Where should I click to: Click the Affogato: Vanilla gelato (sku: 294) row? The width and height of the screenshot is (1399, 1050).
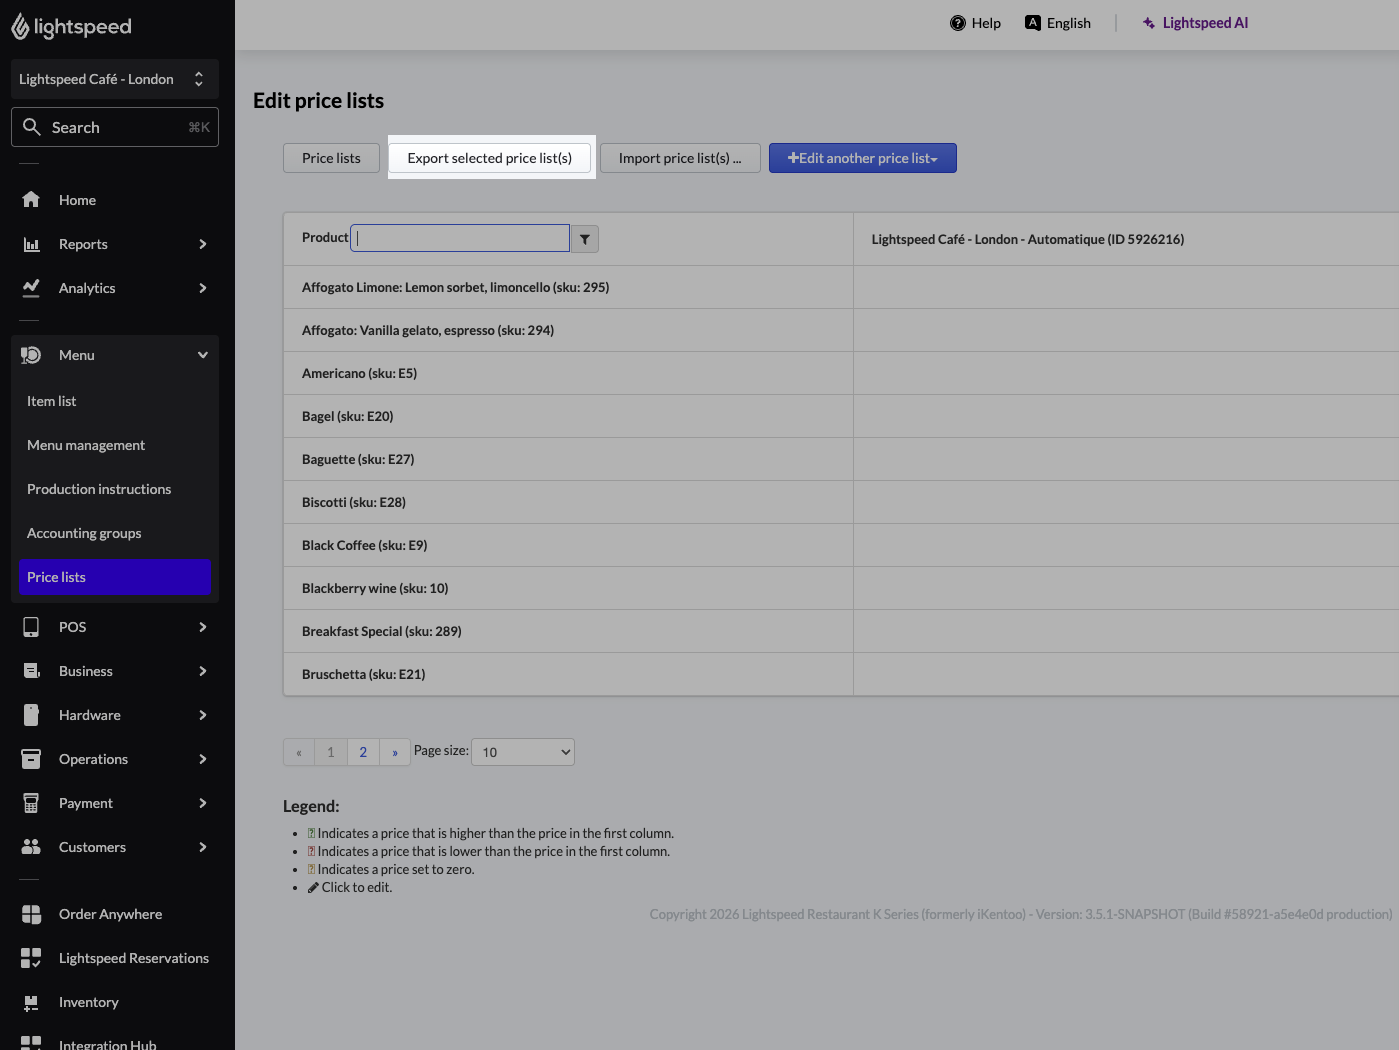[x=841, y=330]
